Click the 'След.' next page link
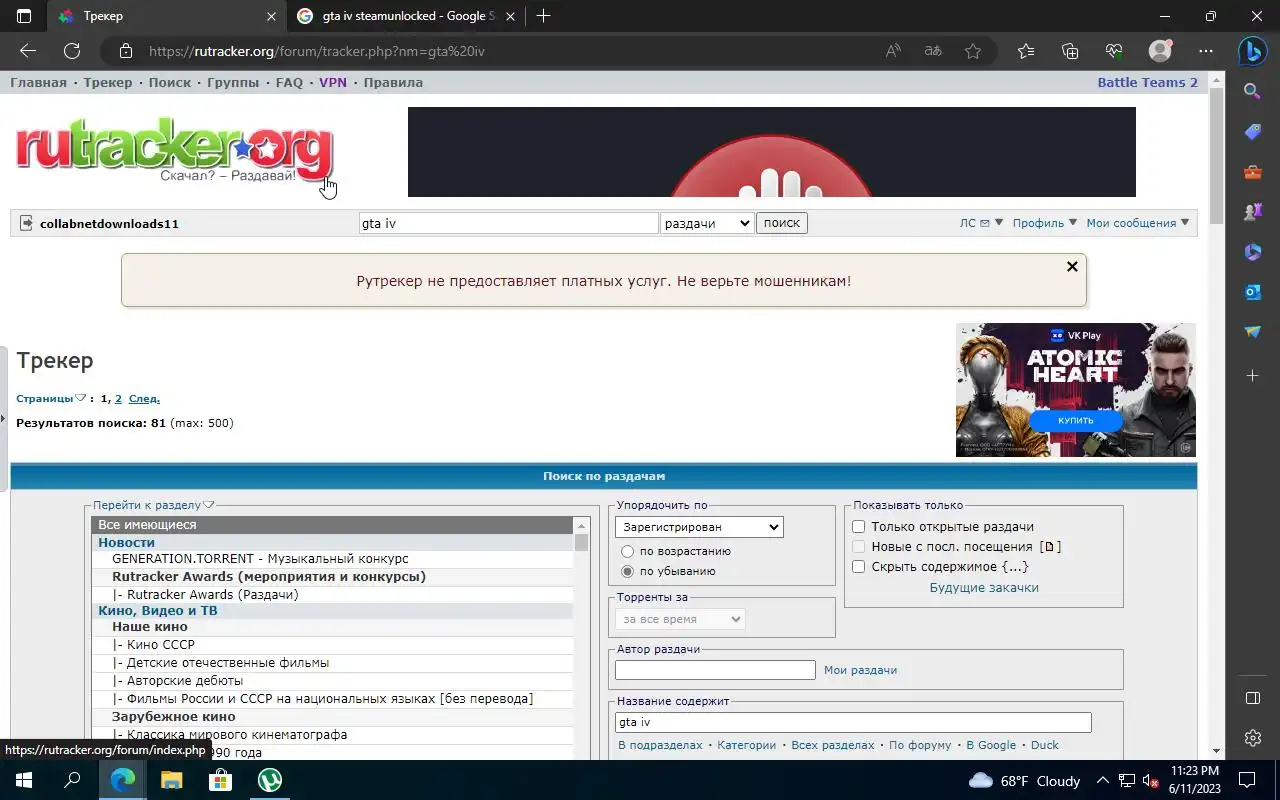Viewport: 1280px width, 800px height. pyautogui.click(x=144, y=398)
